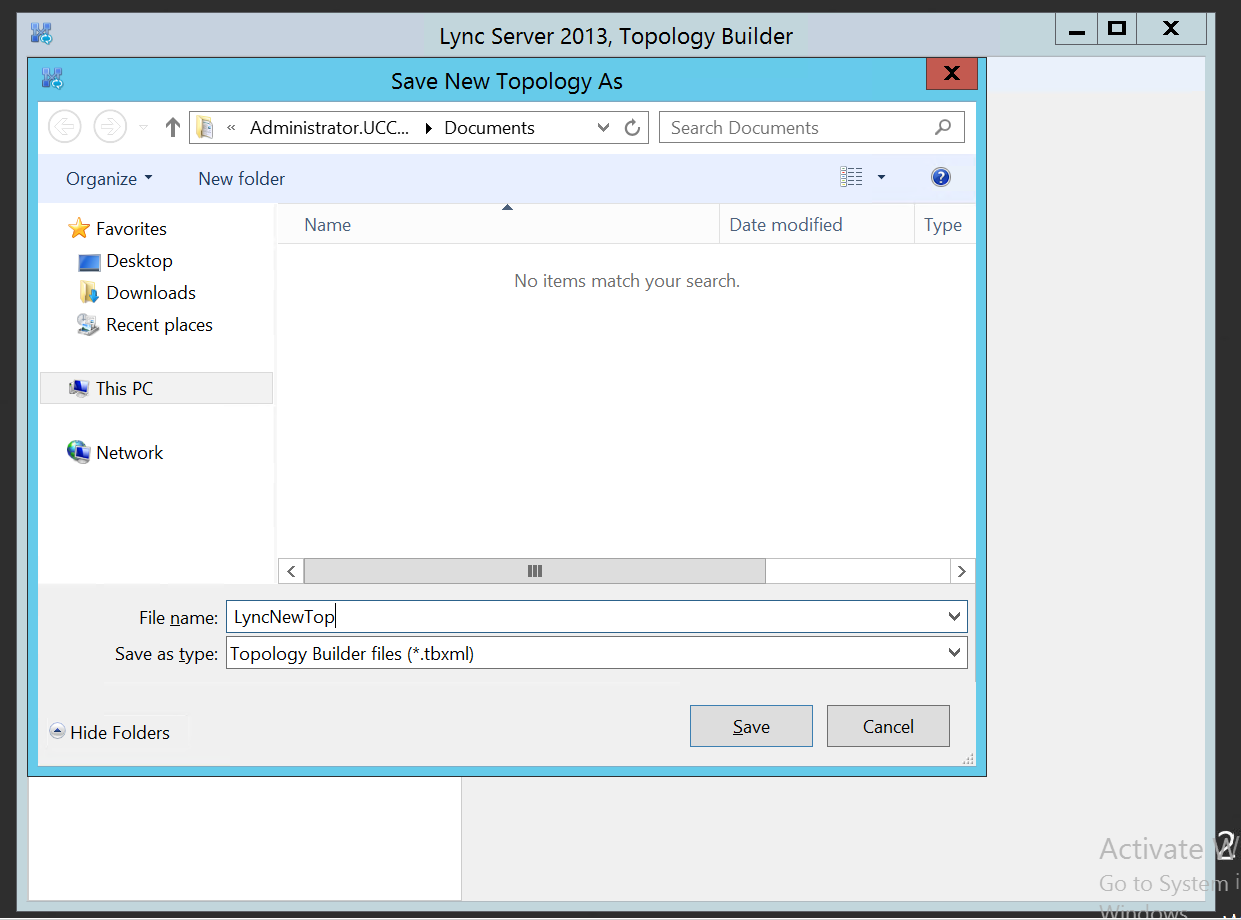Click the horizontal scrollbar thumb
This screenshot has height=920, width=1241.
[x=535, y=571]
